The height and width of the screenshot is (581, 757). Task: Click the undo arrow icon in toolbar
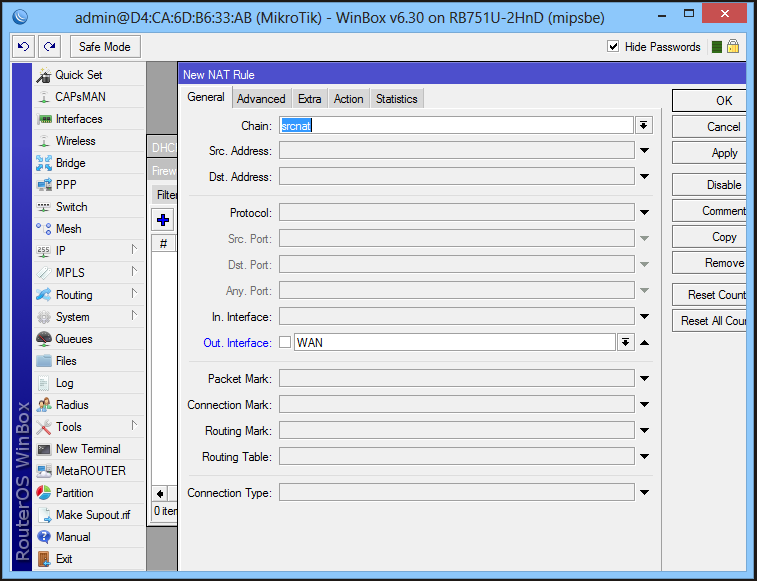pyautogui.click(x=23, y=47)
